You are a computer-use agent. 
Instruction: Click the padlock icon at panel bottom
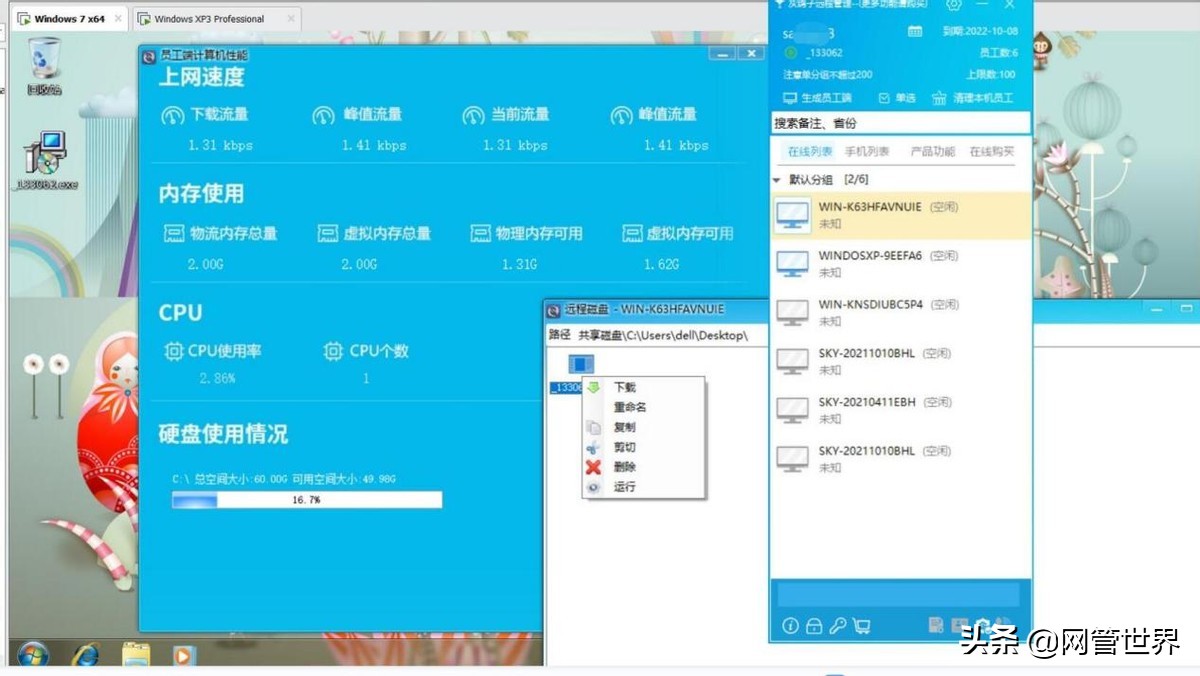(x=816, y=625)
